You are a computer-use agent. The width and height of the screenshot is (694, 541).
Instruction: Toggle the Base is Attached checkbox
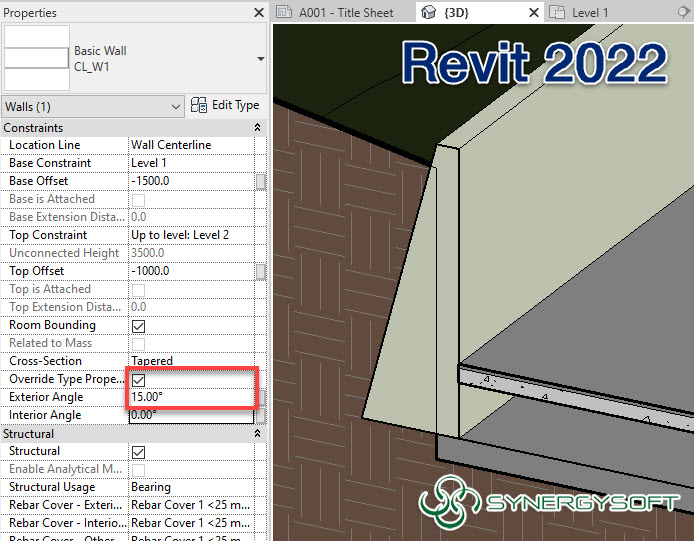pyautogui.click(x=139, y=200)
